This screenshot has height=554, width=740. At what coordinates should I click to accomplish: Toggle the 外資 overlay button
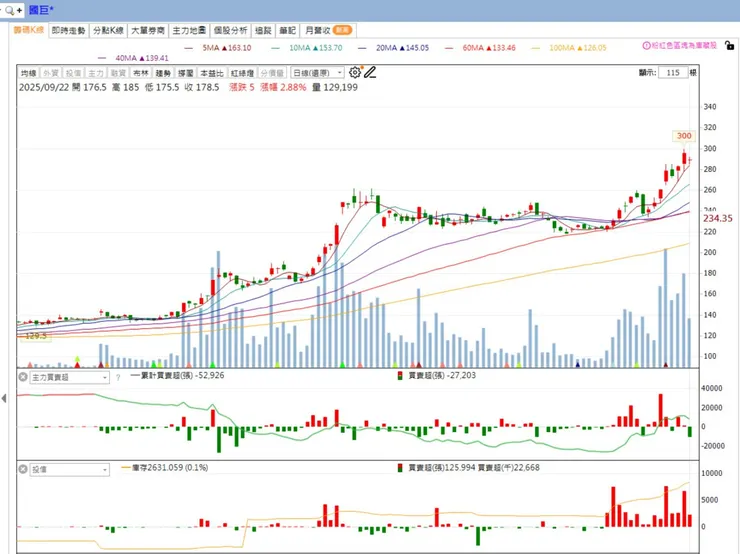point(50,73)
